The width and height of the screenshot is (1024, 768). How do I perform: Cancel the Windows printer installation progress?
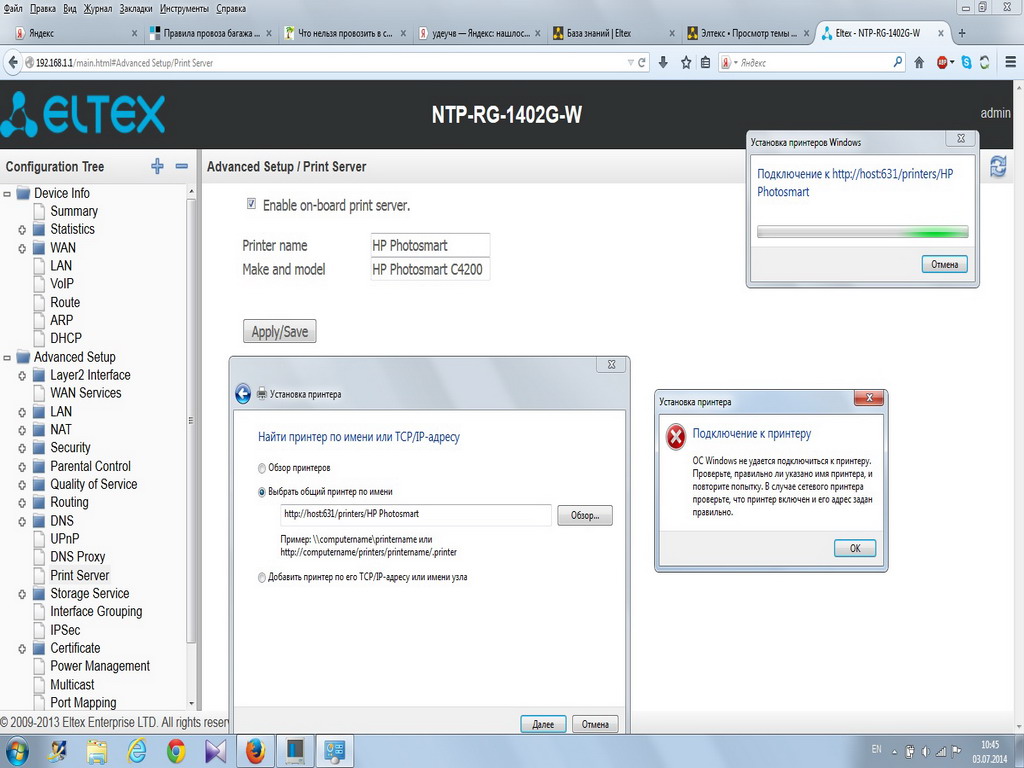tap(944, 264)
